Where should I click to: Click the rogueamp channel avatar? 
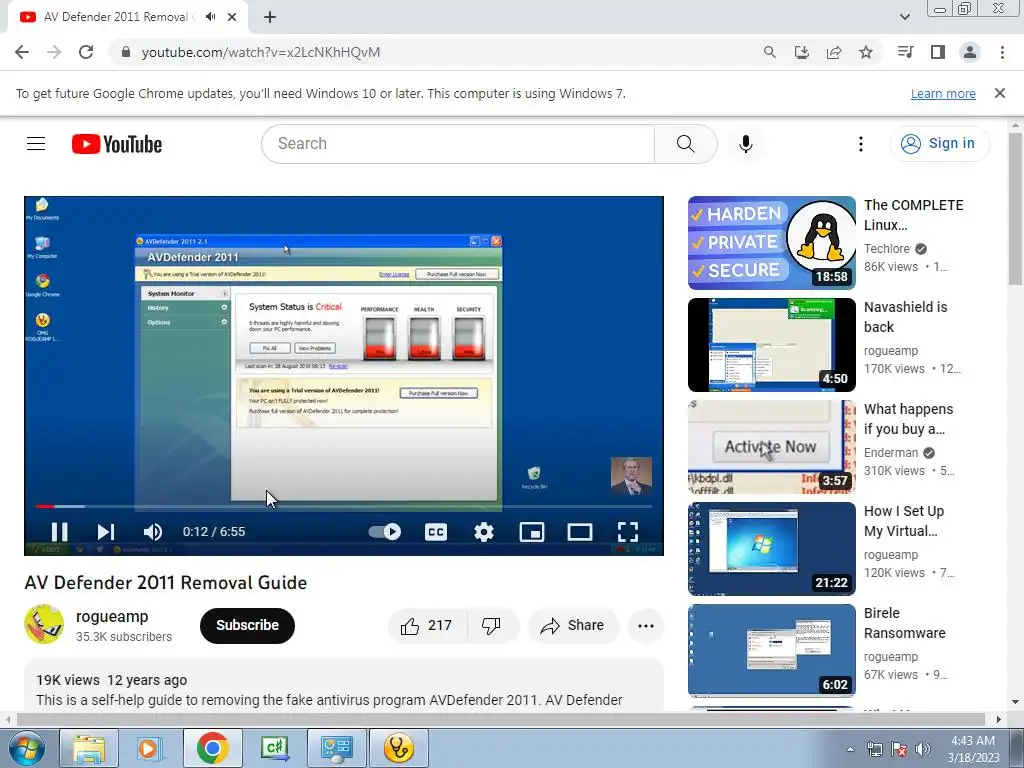pyautogui.click(x=44, y=624)
